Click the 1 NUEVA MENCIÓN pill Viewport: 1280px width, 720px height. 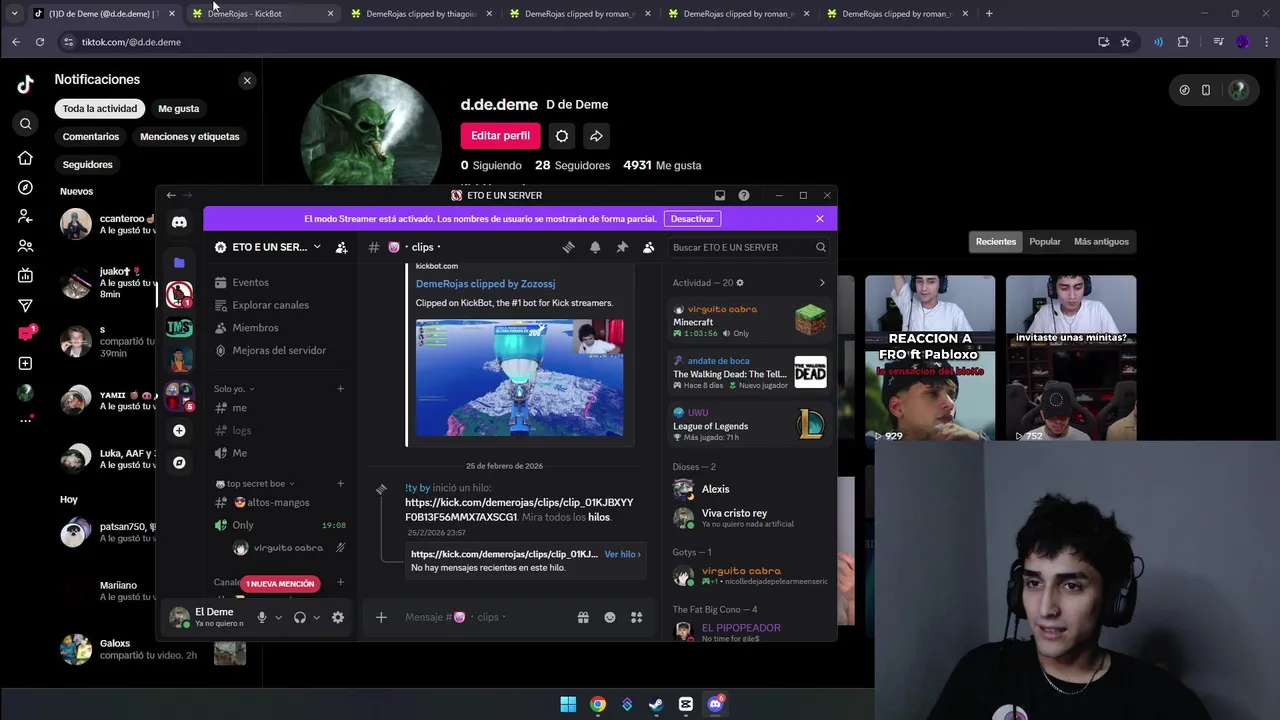pos(281,584)
